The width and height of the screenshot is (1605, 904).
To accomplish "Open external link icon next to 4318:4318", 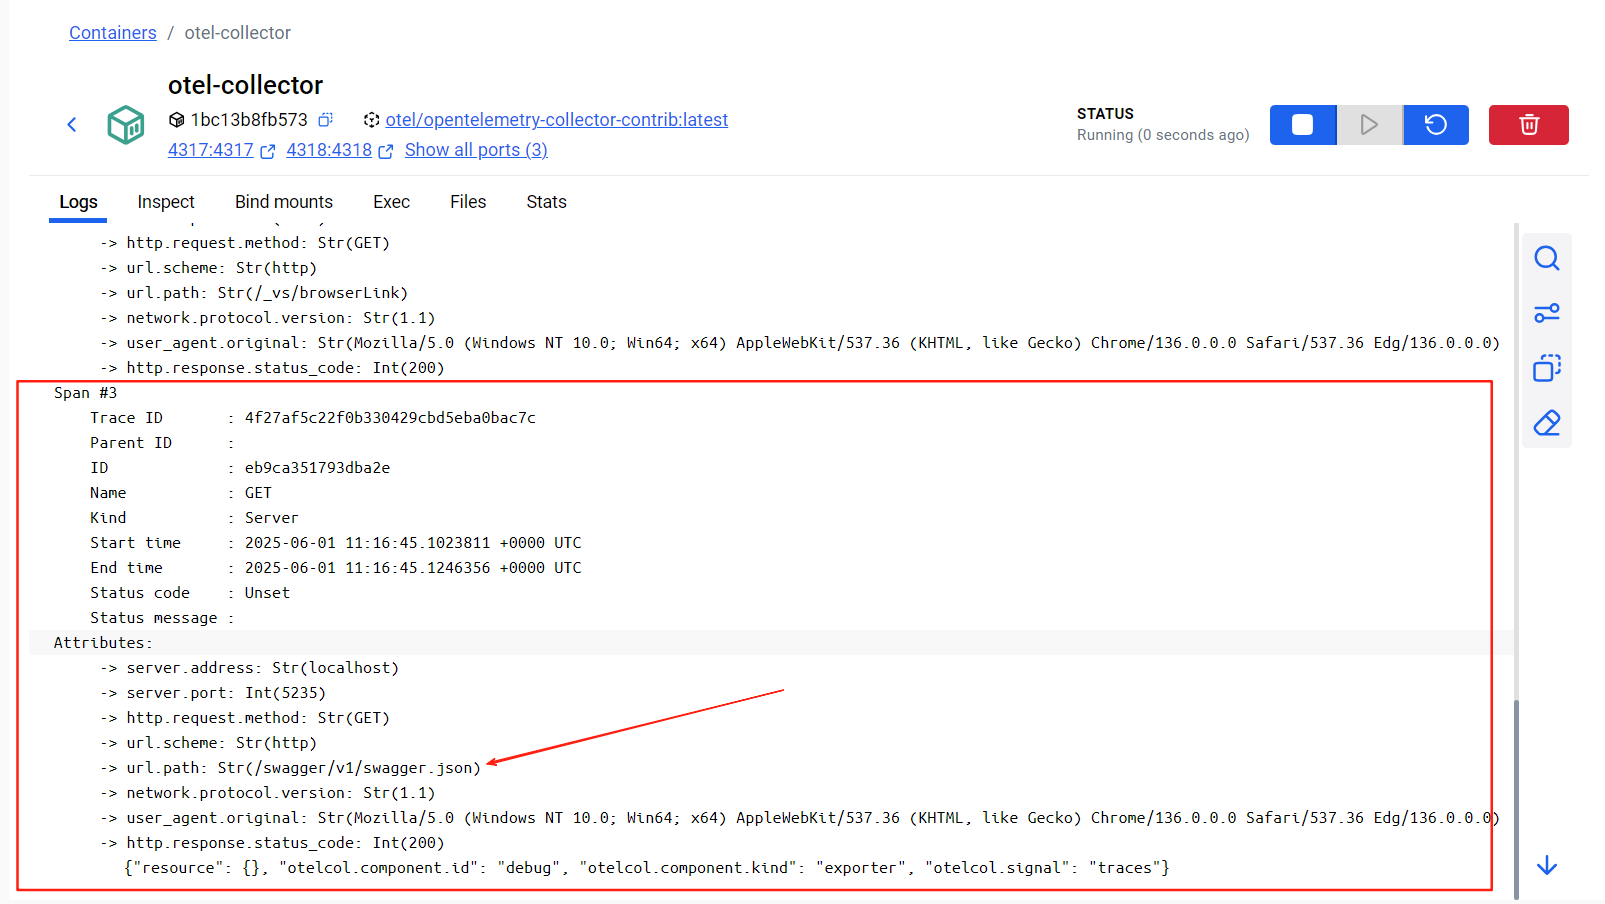I will (x=386, y=151).
